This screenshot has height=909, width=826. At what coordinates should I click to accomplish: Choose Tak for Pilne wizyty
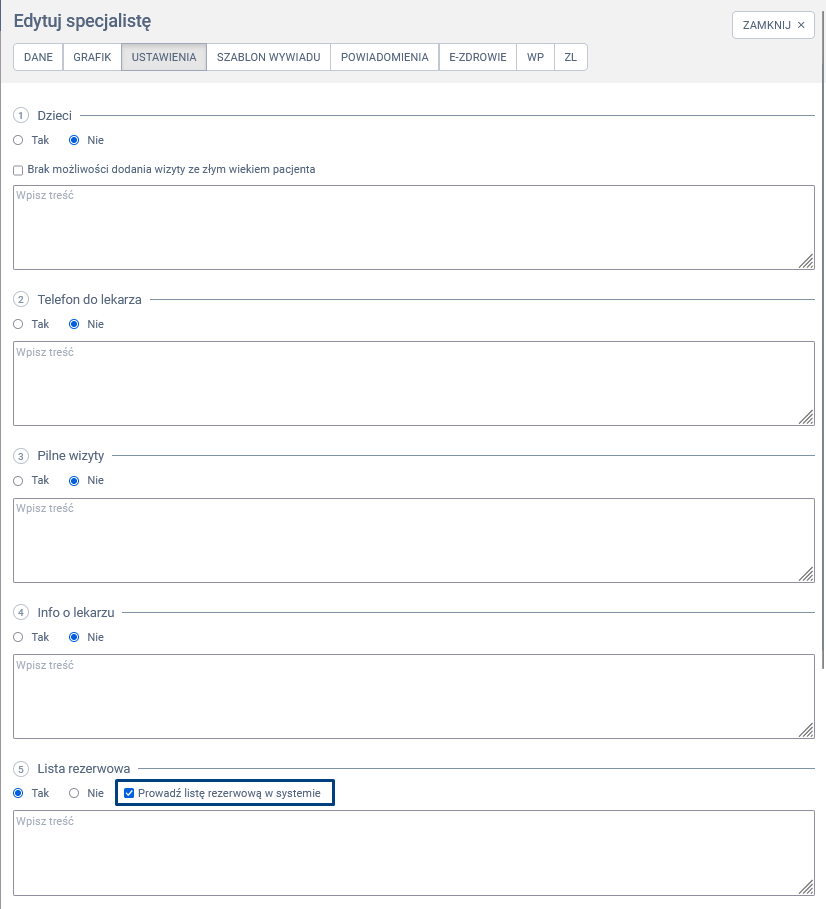19,480
